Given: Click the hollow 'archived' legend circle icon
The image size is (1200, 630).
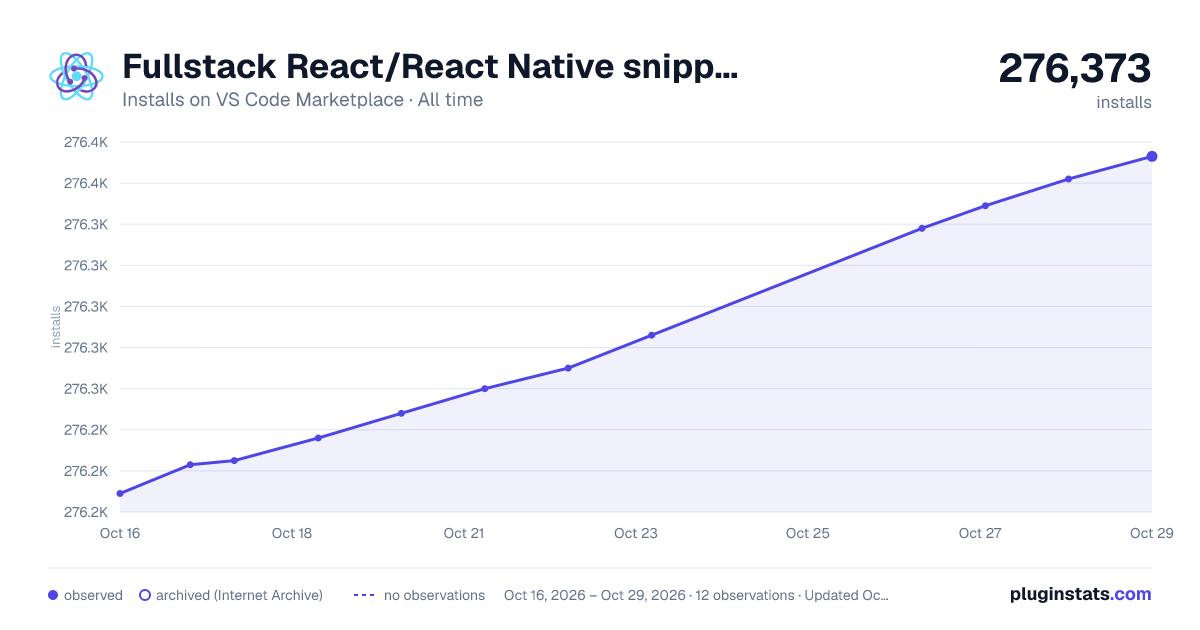Looking at the screenshot, I should [x=145, y=595].
